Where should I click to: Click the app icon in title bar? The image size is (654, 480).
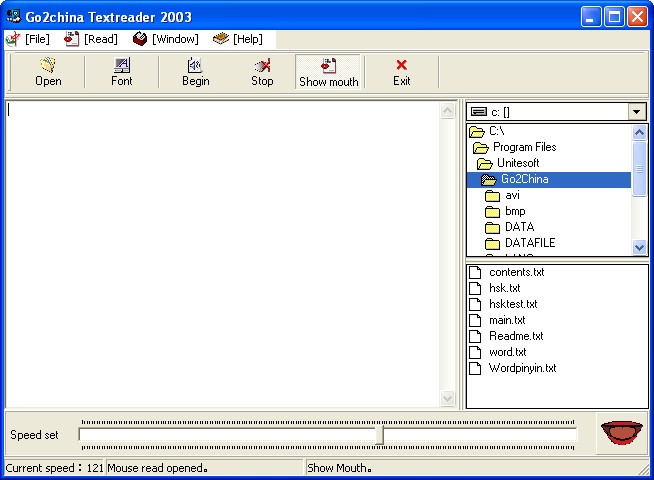[x=13, y=17]
